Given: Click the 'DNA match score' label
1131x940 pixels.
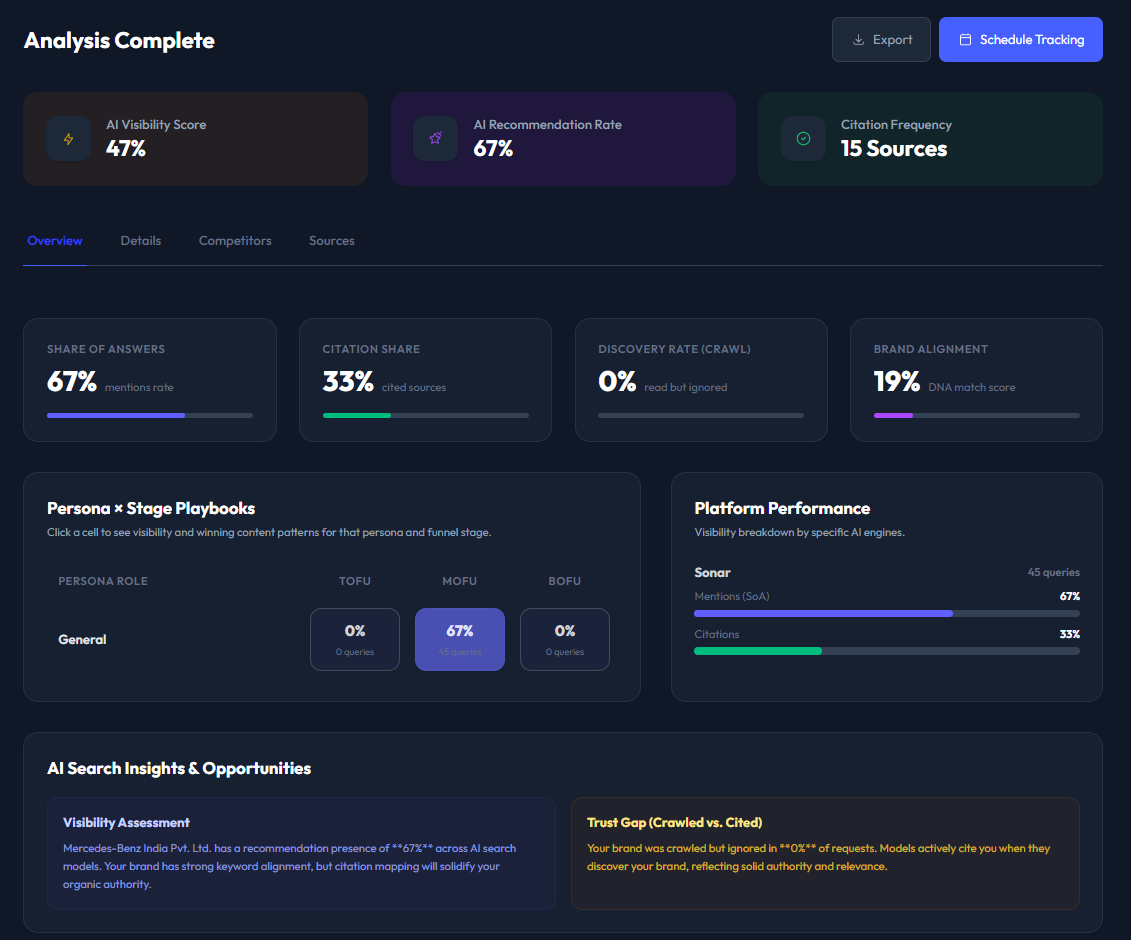Looking at the screenshot, I should coord(972,387).
